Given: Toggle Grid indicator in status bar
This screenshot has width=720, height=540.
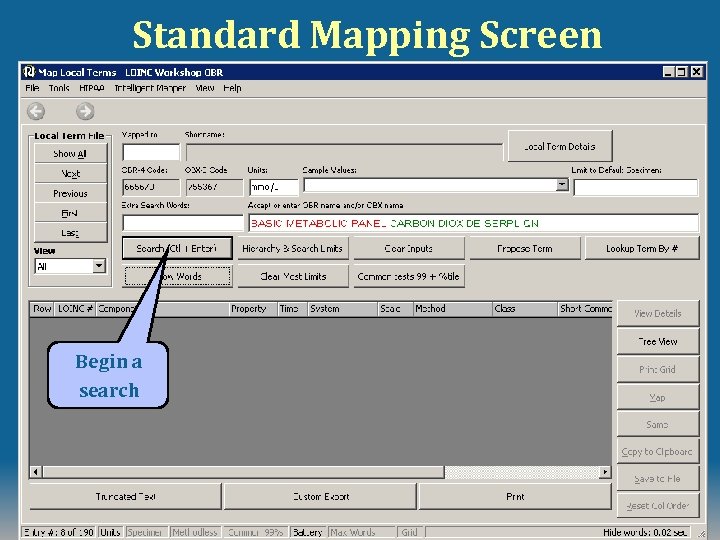Looking at the screenshot, I should click(x=410, y=532).
